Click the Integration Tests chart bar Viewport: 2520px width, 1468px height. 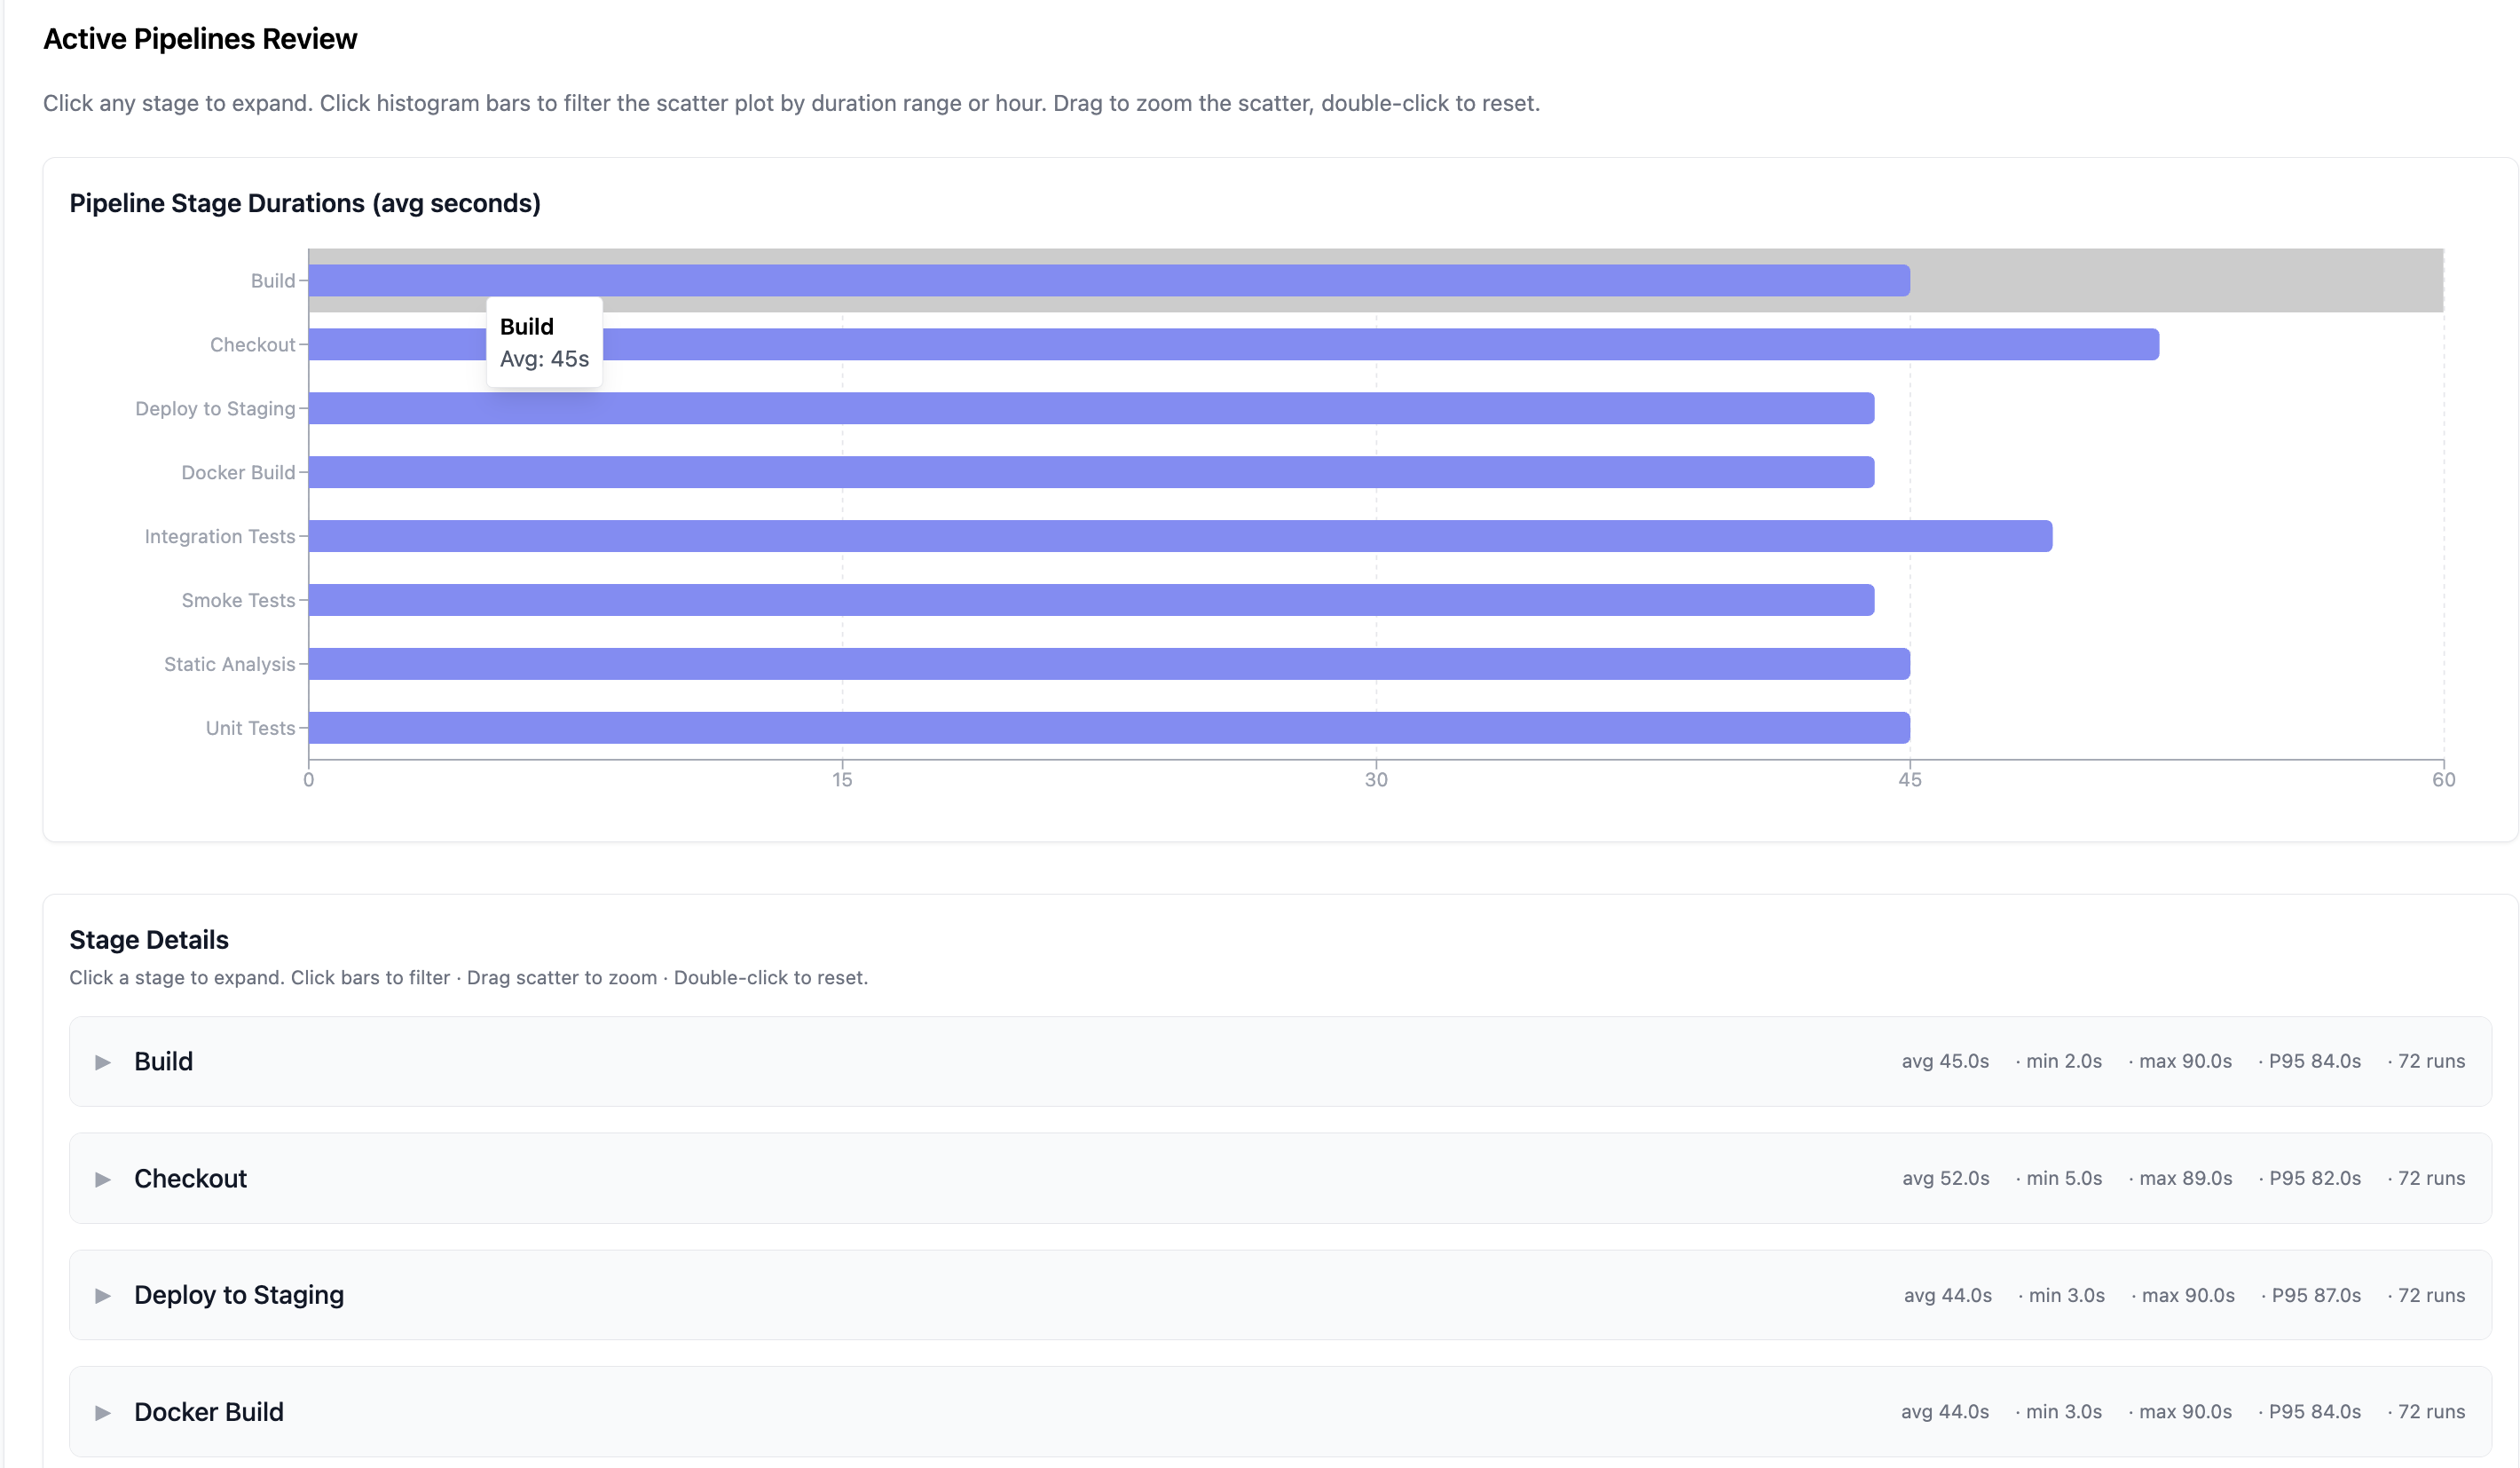pos(1180,537)
